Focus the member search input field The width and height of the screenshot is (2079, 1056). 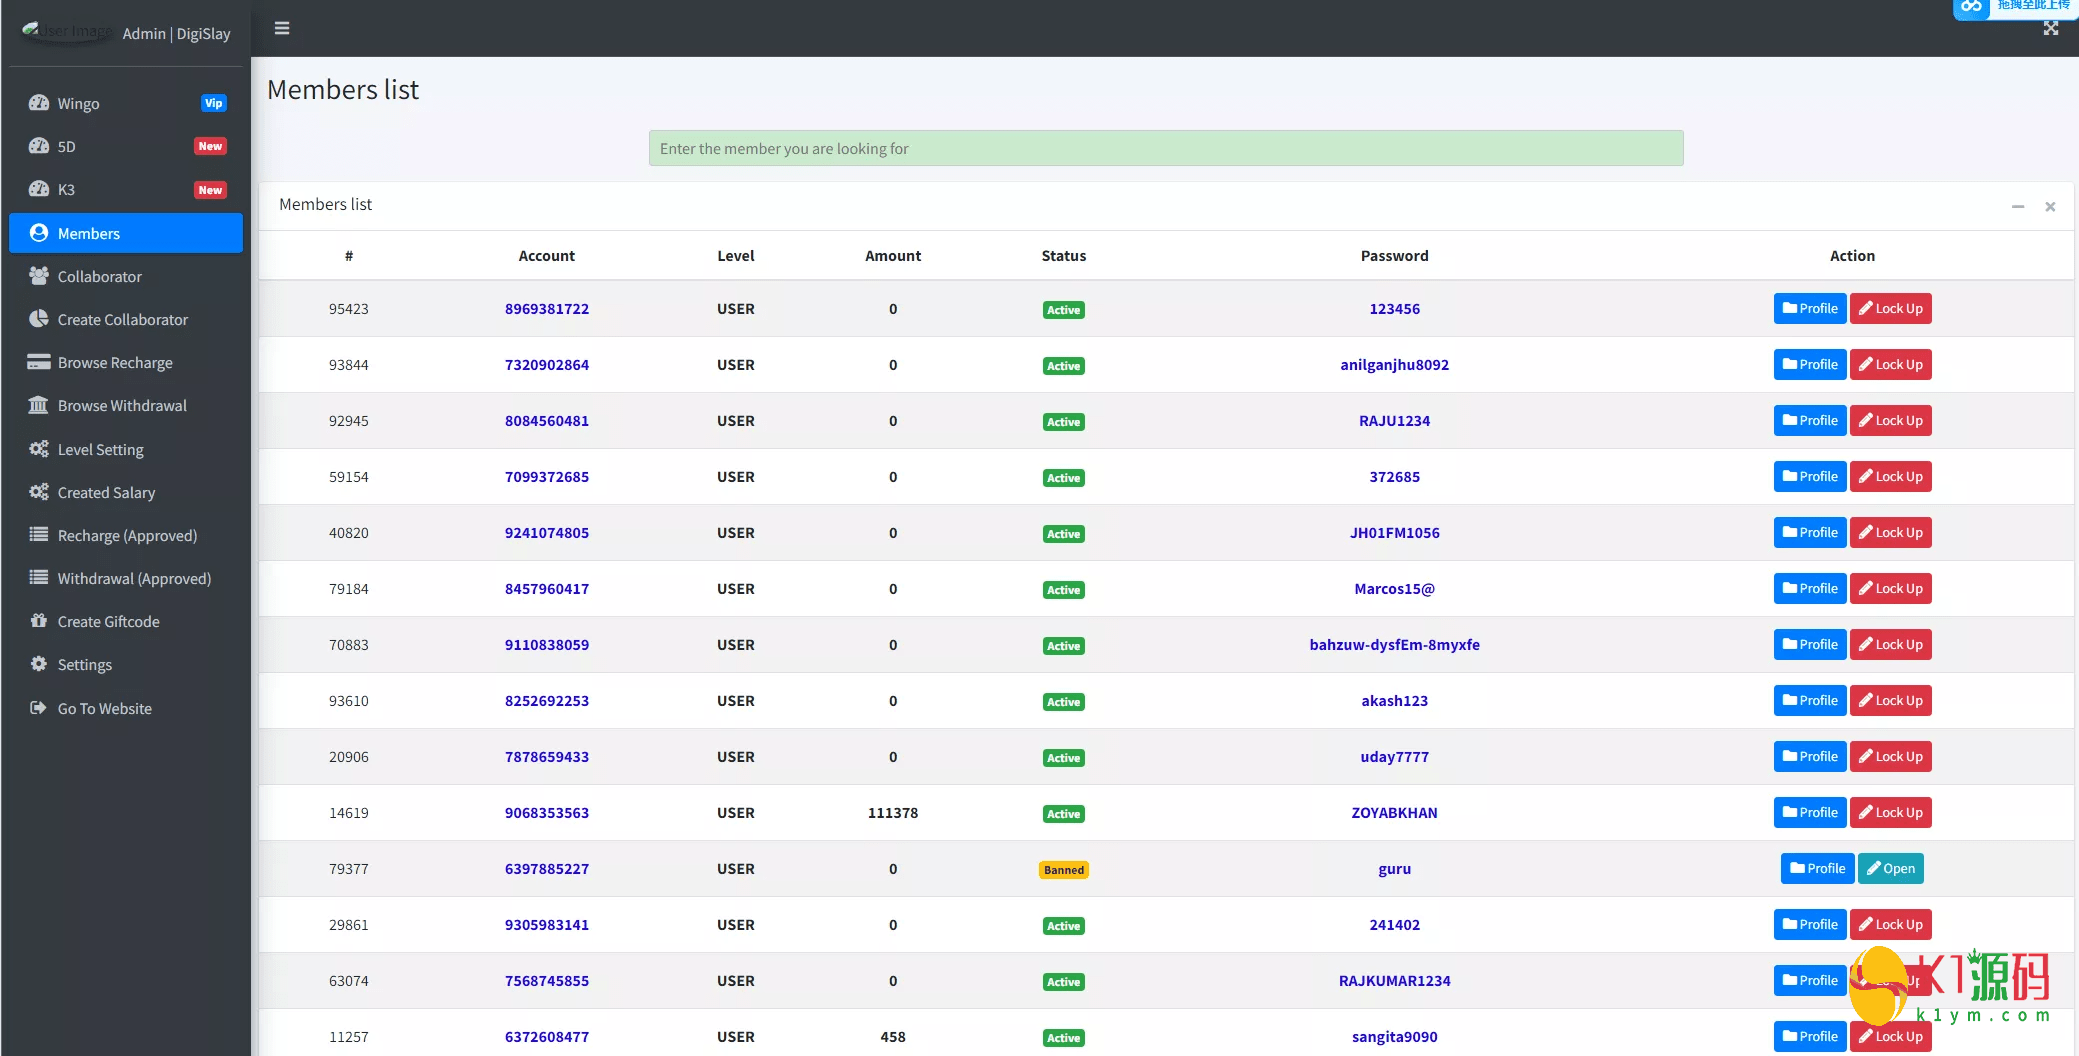1165,148
